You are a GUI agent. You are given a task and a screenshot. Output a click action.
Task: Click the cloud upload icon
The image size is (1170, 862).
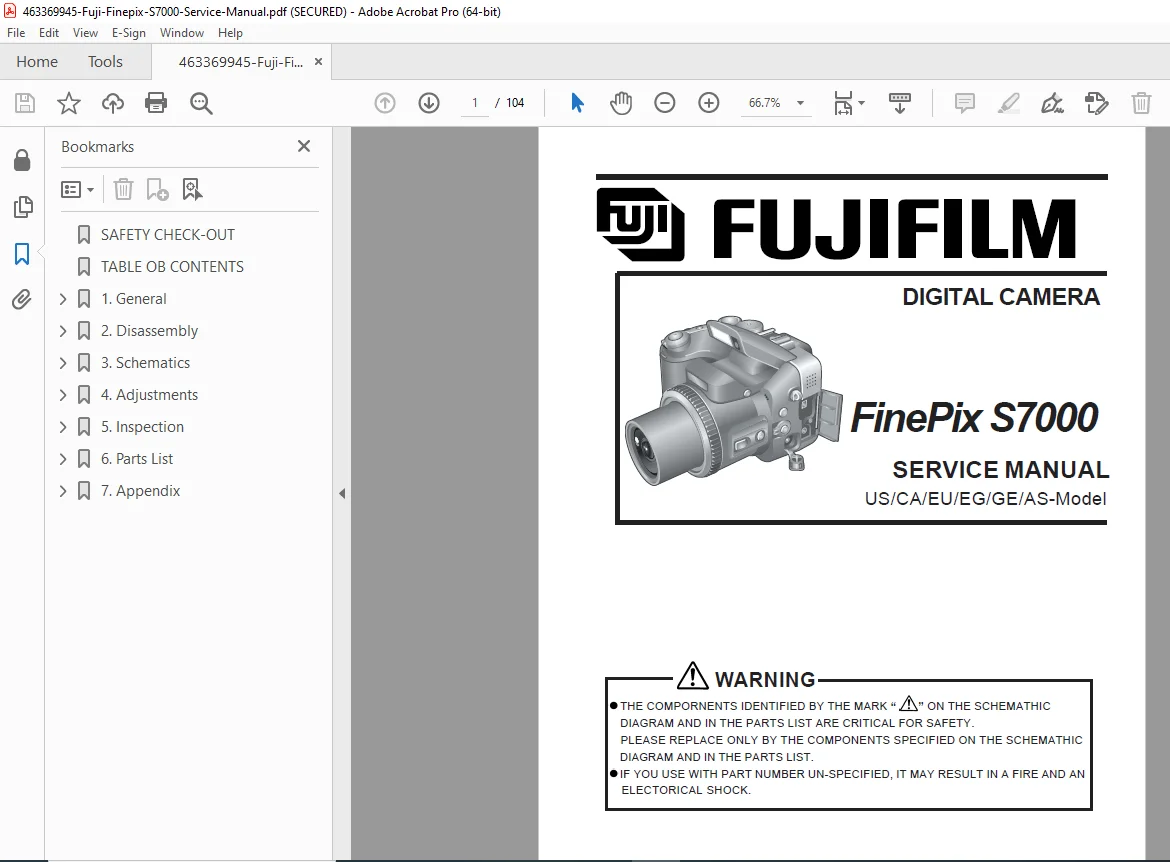point(113,103)
